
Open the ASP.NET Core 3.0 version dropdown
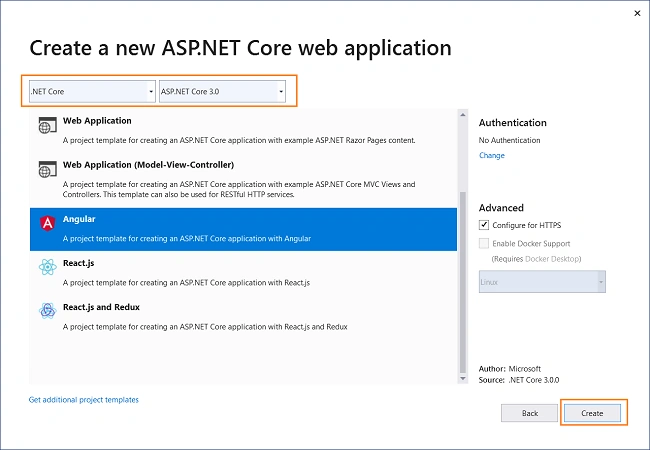[223, 92]
